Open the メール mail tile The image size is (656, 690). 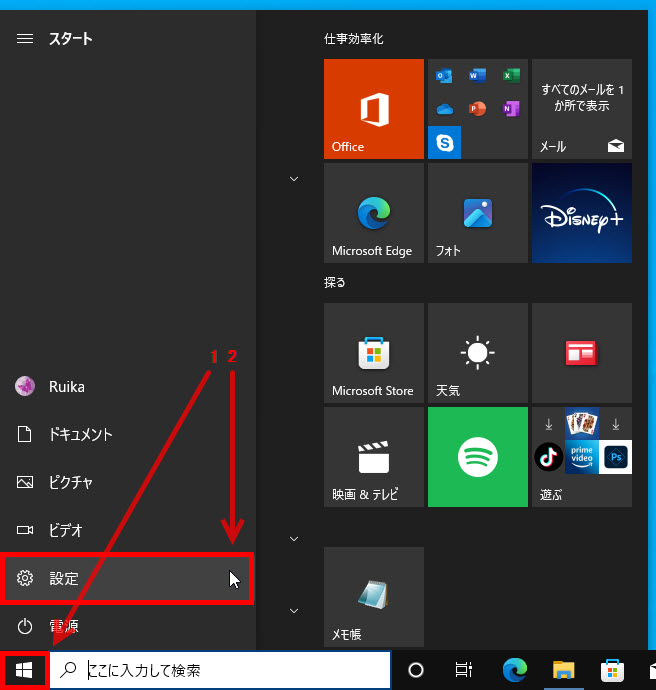click(x=582, y=109)
